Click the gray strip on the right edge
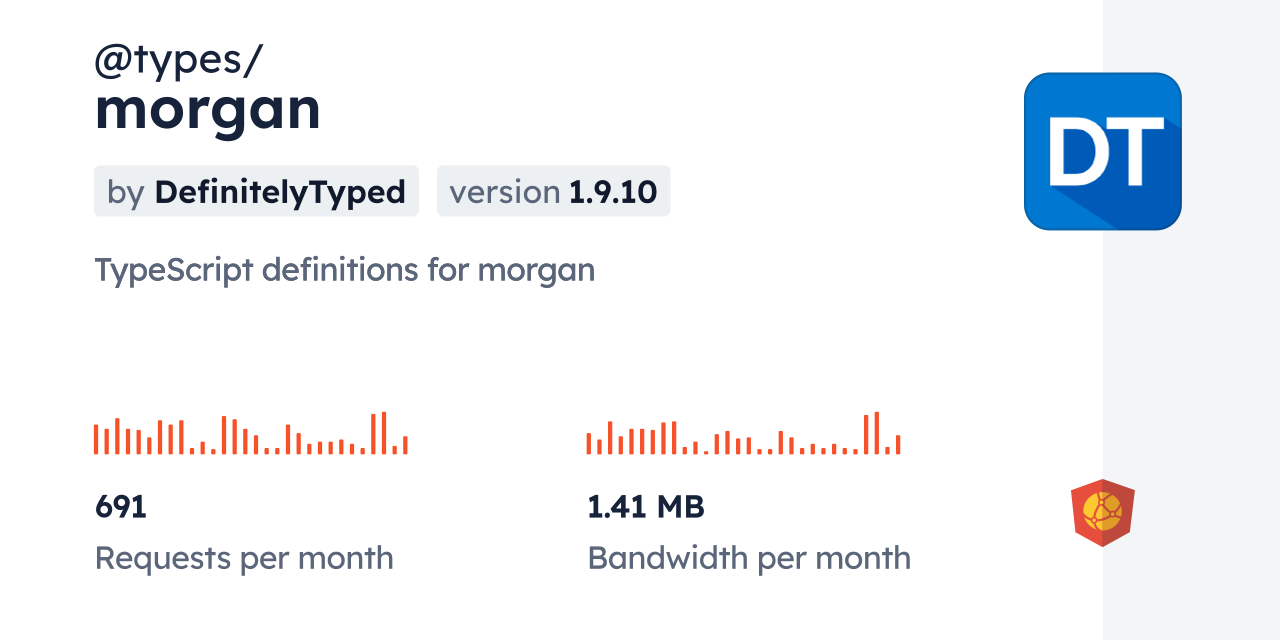Image resolution: width=1280 pixels, height=640 pixels. [x=1191, y=320]
